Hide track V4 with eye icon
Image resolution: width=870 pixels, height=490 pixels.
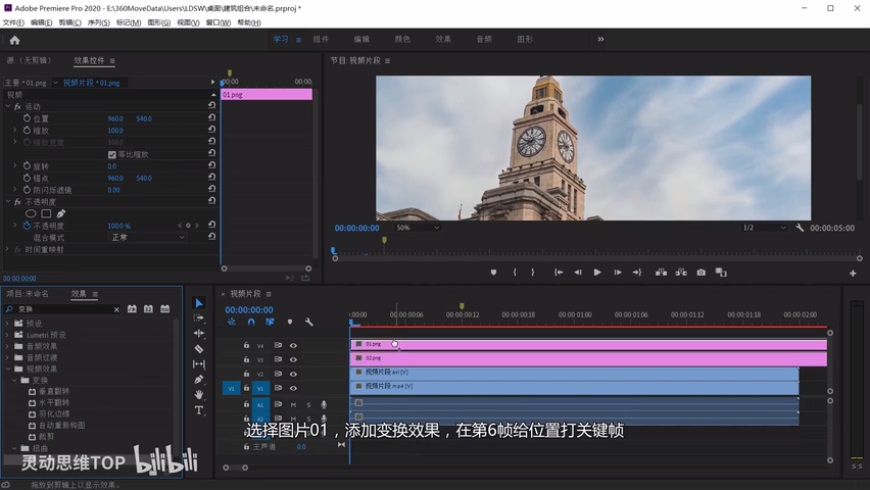click(293, 345)
